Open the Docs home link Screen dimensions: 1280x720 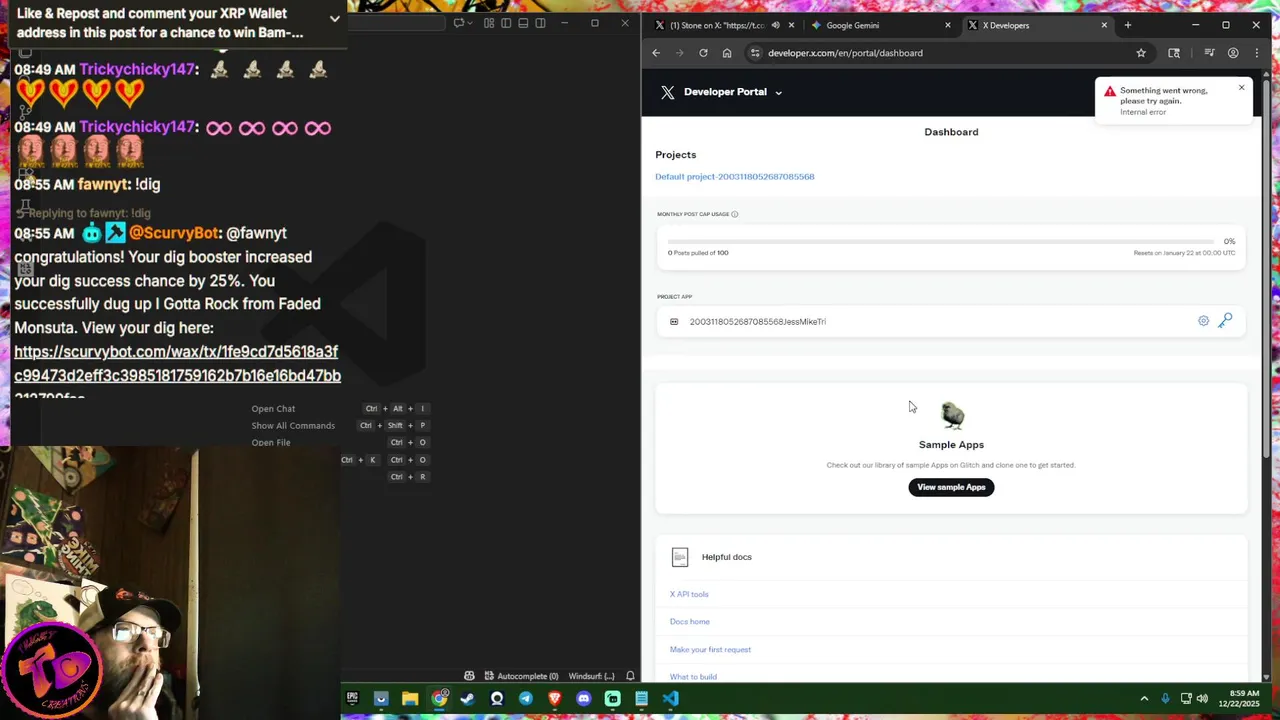coord(690,622)
